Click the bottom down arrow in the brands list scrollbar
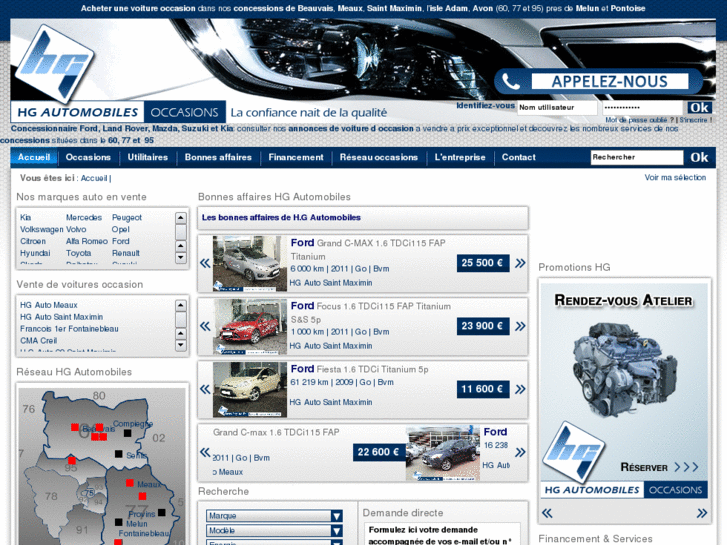This screenshot has width=727, height=545. (181, 257)
